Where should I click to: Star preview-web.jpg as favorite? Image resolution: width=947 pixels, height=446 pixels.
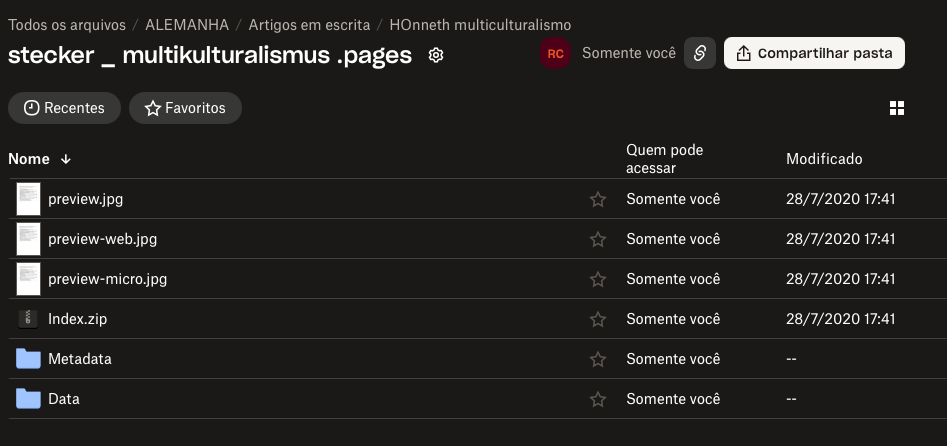click(x=598, y=239)
